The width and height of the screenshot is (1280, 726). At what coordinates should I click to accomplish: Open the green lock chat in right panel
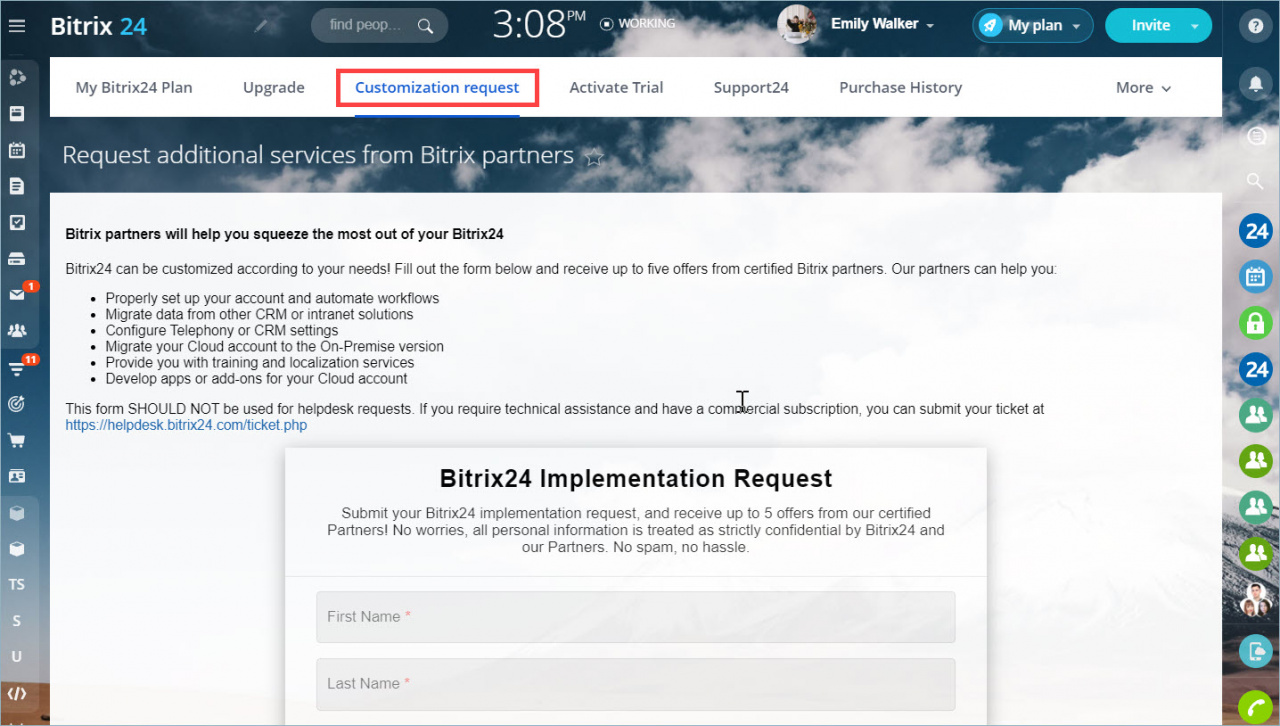pos(1256,323)
